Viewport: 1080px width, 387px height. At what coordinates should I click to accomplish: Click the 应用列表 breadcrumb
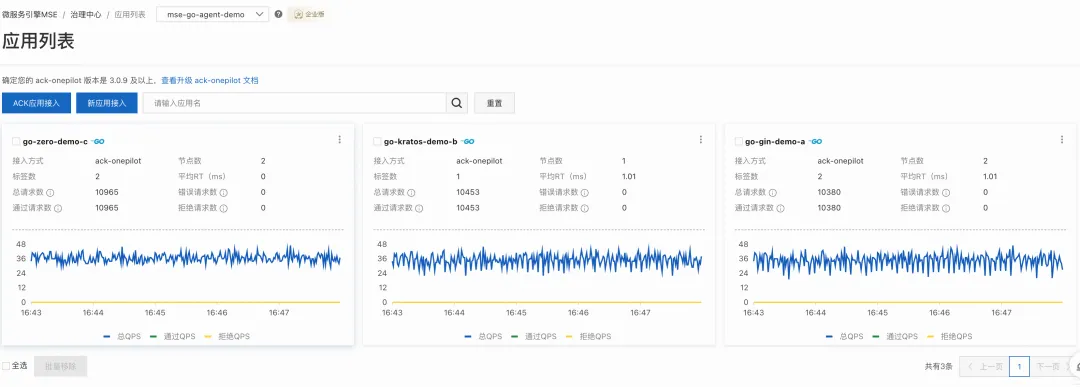pyautogui.click(x=129, y=14)
